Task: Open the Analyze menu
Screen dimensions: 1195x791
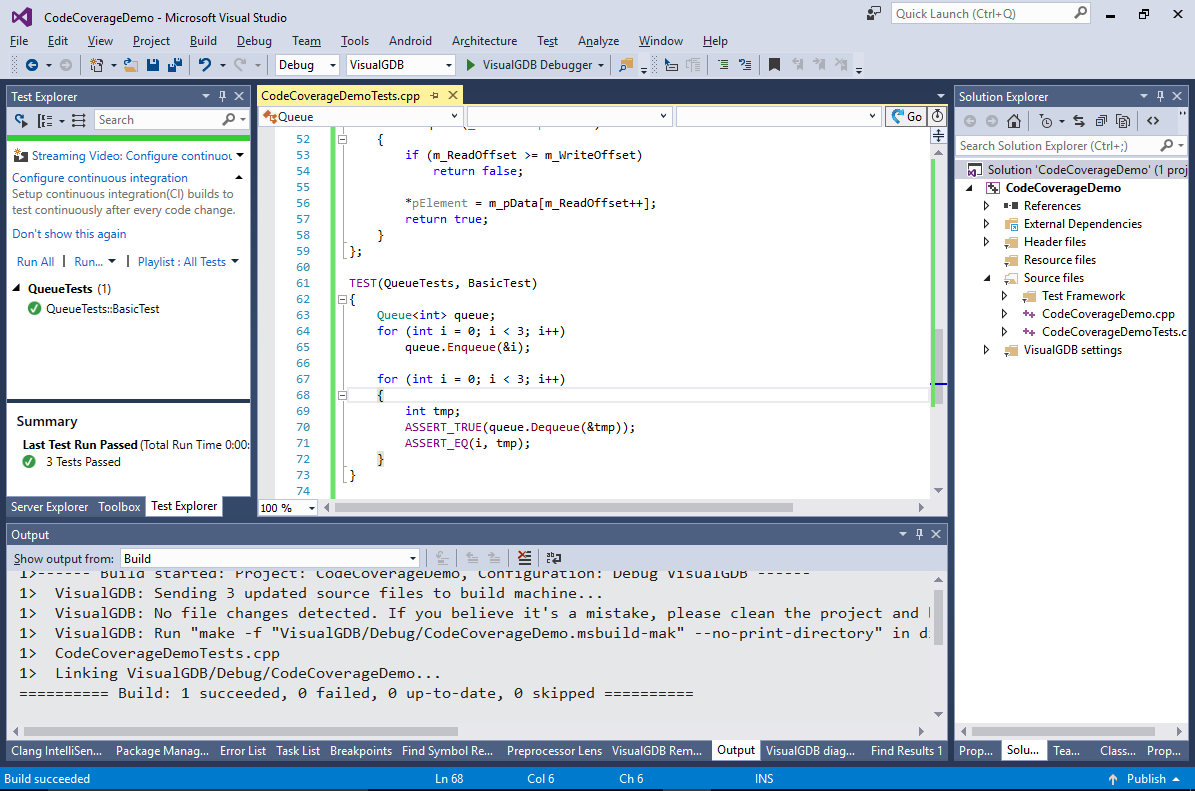Action: pos(598,40)
